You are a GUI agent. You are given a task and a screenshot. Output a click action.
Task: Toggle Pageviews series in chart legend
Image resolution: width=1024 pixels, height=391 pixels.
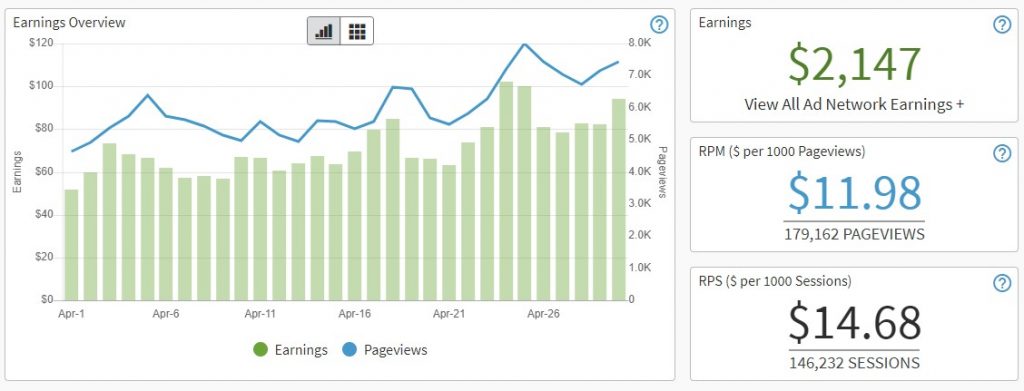385,350
